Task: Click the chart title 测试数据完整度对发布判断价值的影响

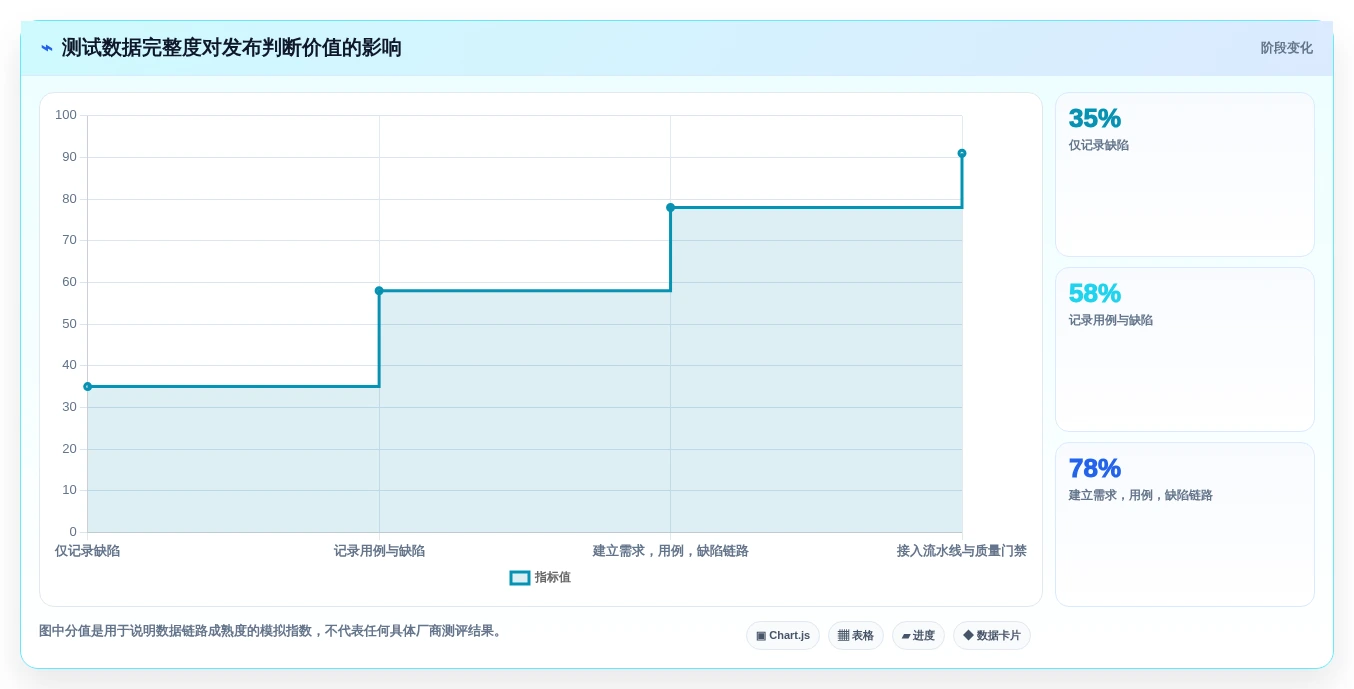Action: (231, 48)
